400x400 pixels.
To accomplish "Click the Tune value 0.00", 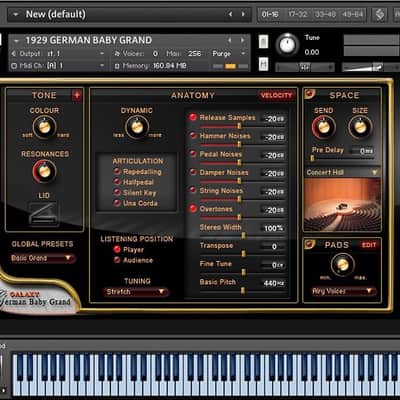I will coord(312,52).
